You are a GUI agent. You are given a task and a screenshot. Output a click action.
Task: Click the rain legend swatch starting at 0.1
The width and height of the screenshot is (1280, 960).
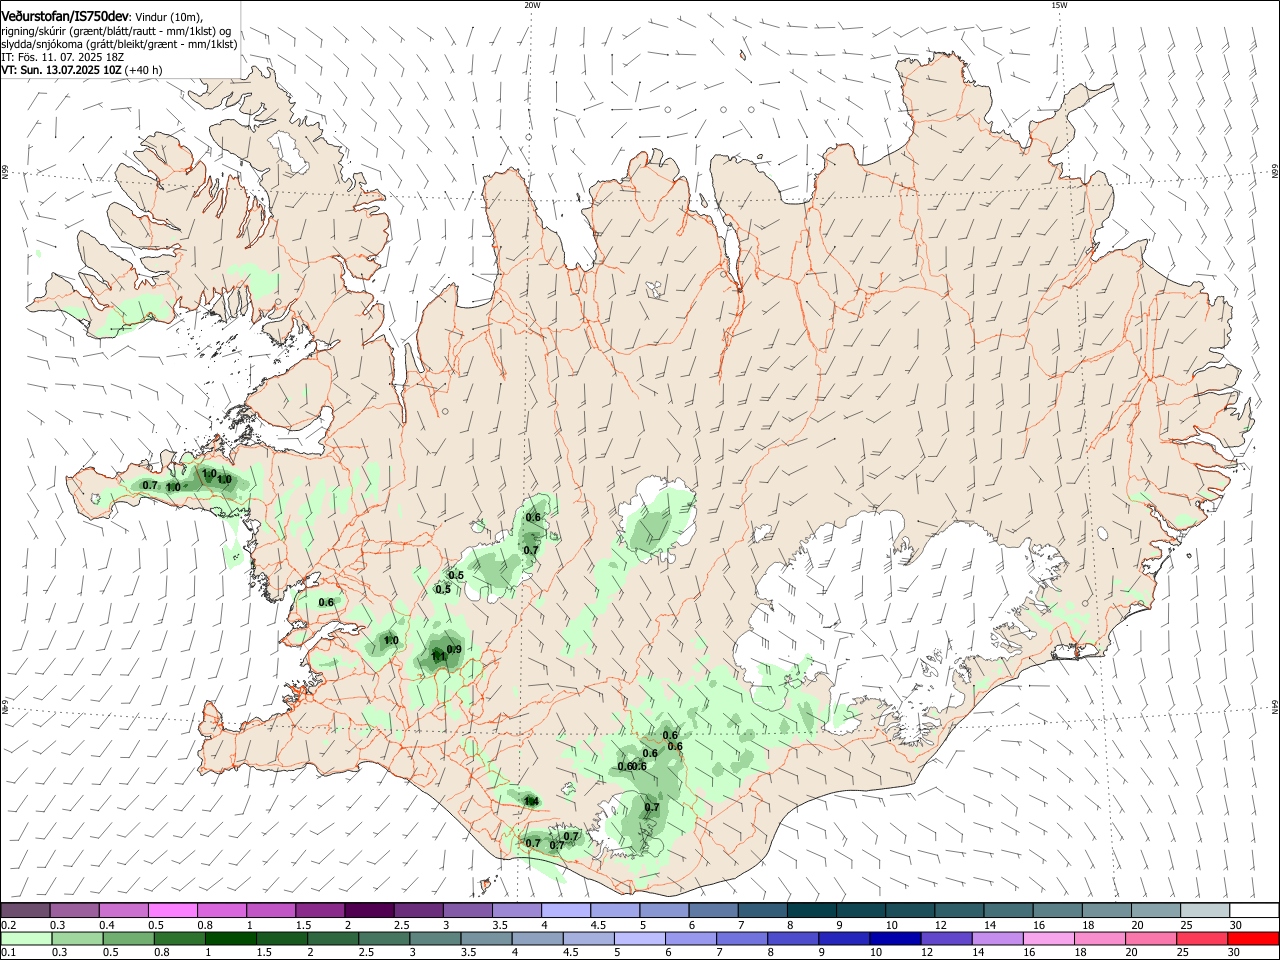25,938
